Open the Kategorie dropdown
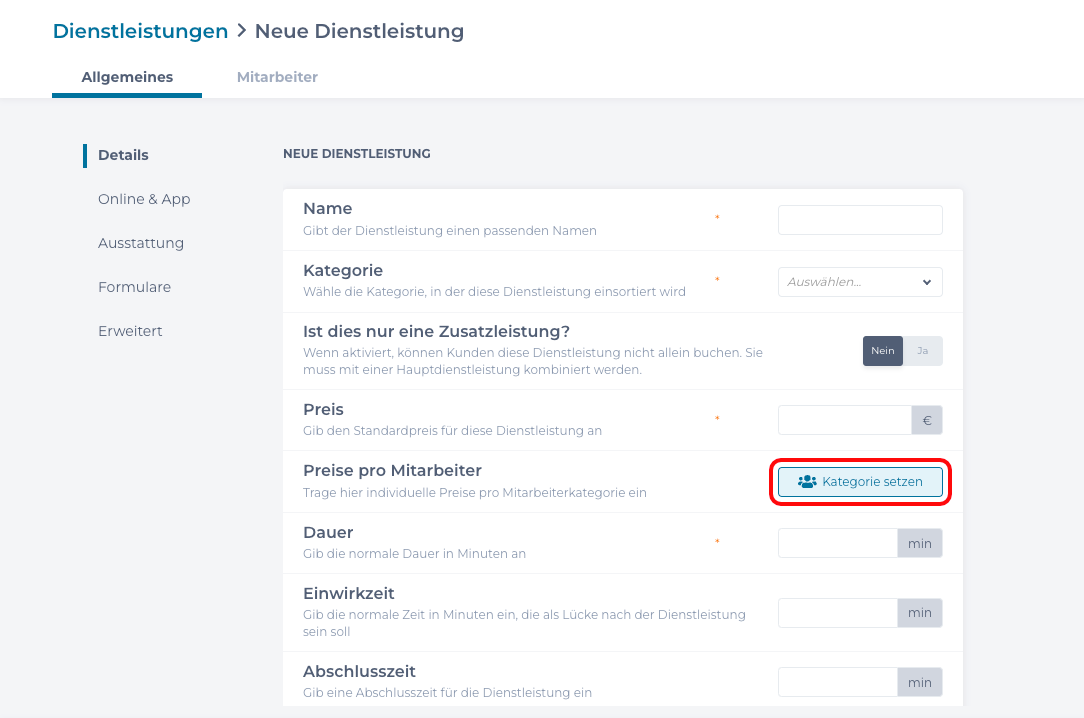Image resolution: width=1084 pixels, height=718 pixels. [x=860, y=282]
